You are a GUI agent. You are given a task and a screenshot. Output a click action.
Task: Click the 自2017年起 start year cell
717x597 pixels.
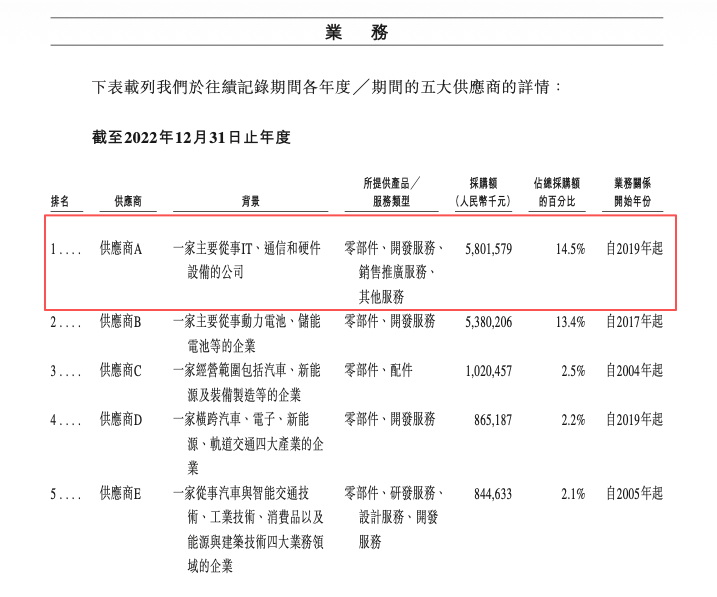tap(634, 322)
